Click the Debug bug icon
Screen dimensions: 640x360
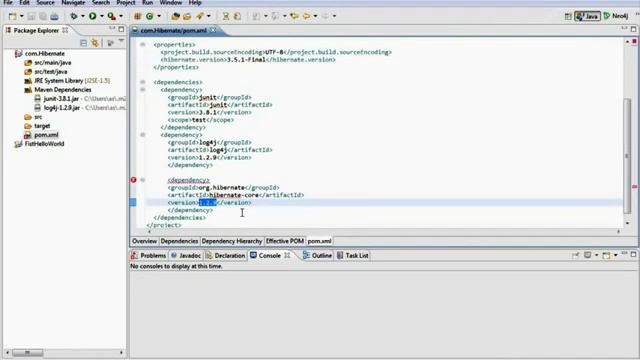(73, 16)
